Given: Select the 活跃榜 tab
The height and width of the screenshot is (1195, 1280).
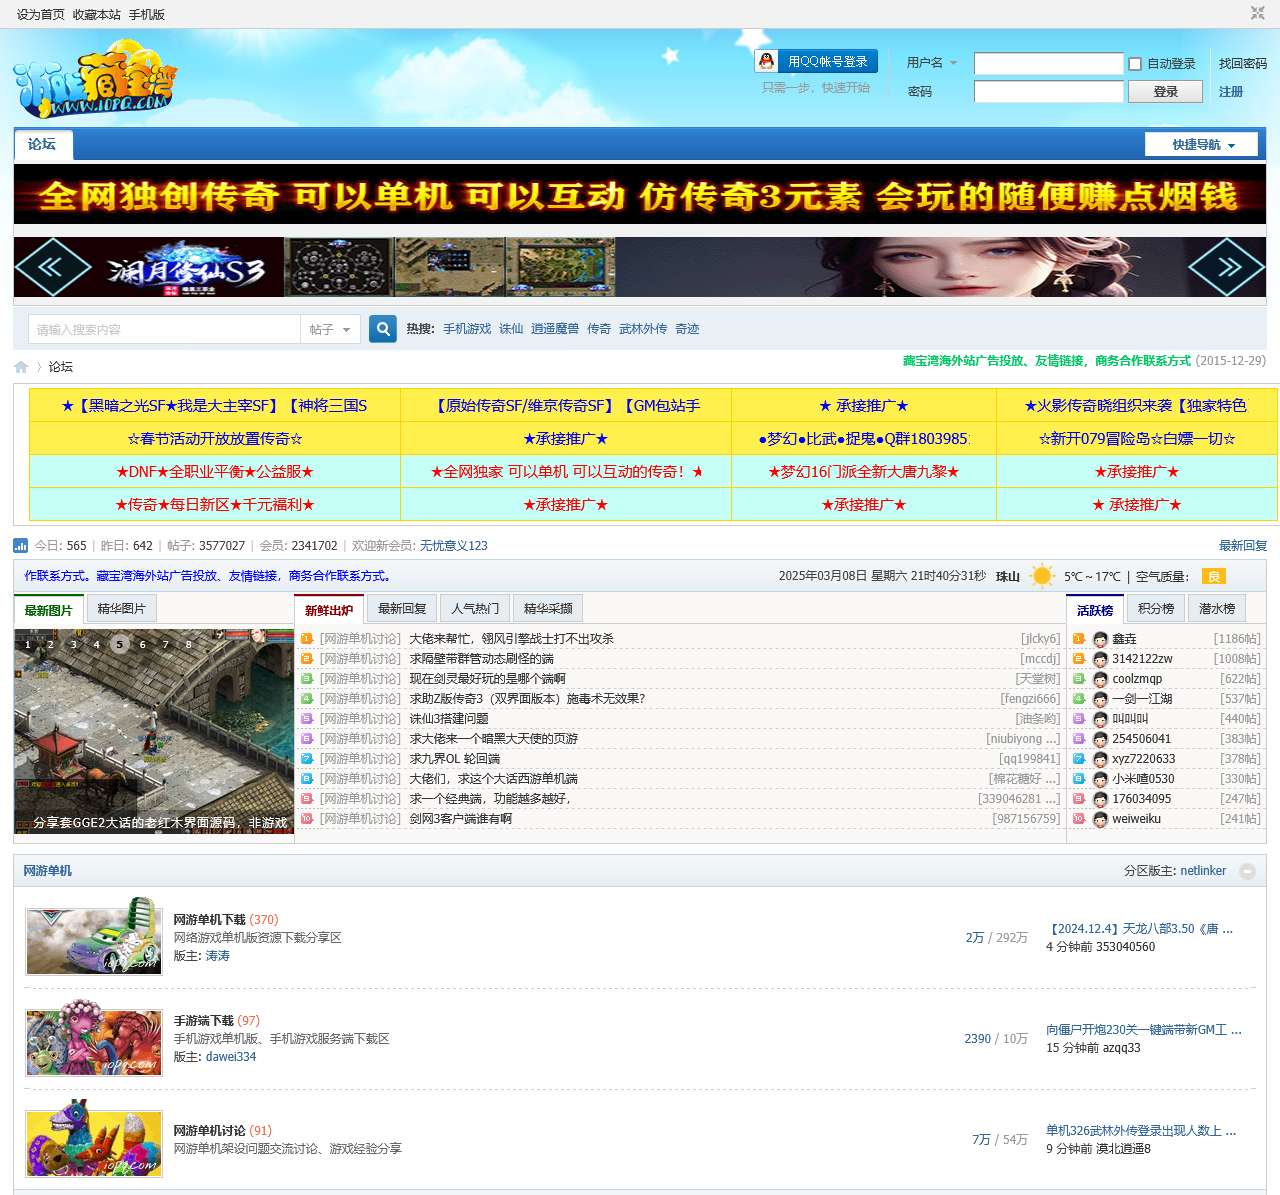Looking at the screenshot, I should [x=1095, y=610].
